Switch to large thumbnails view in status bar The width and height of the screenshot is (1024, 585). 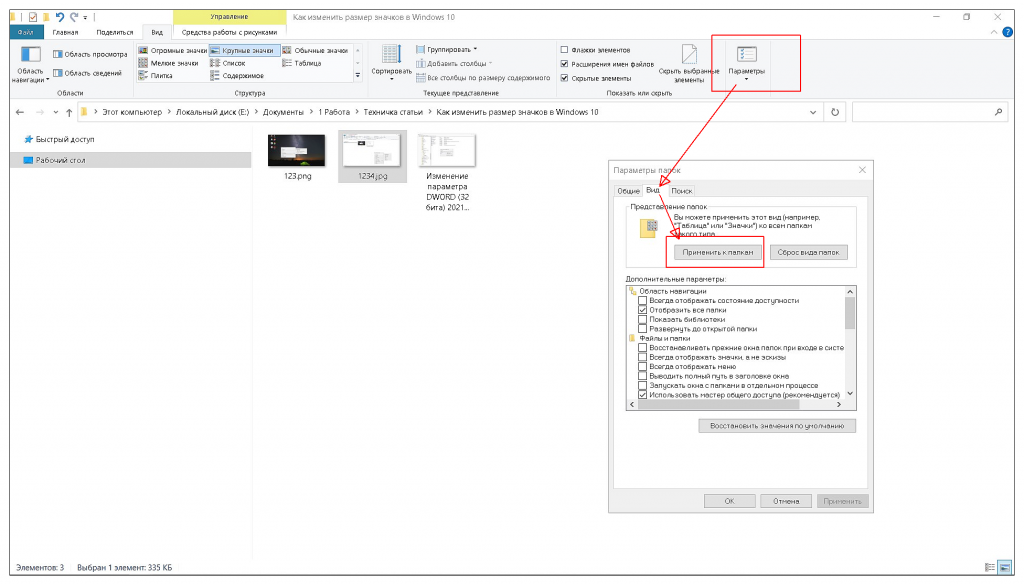point(1005,568)
